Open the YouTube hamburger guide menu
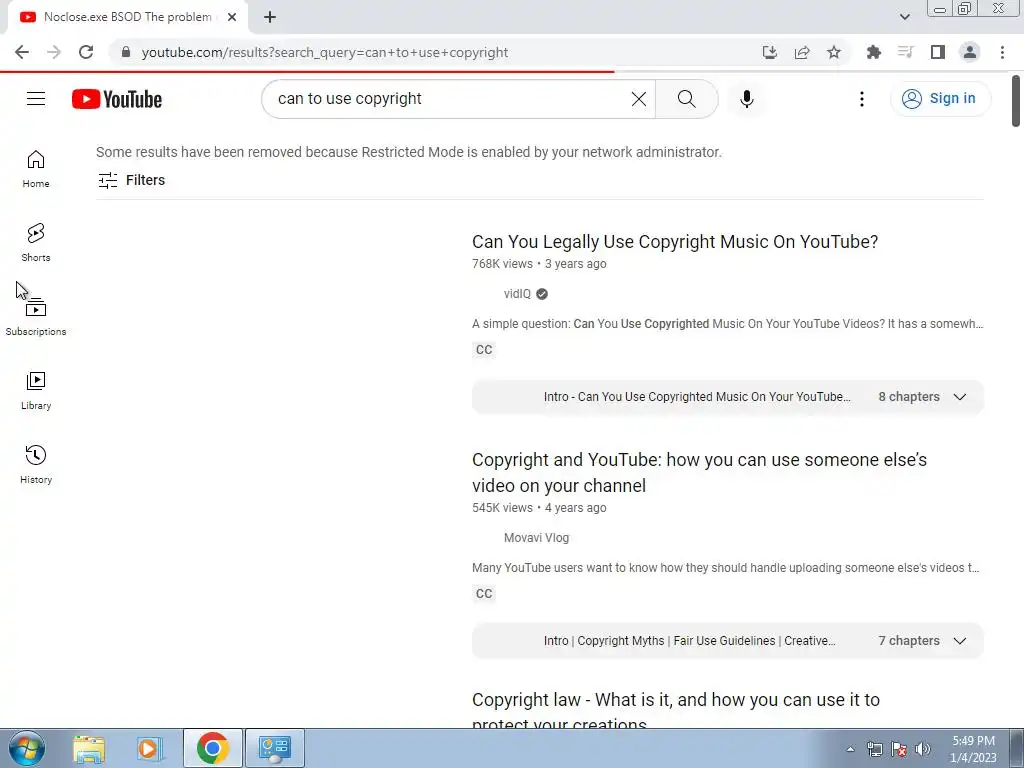The height and width of the screenshot is (768, 1024). (x=36, y=99)
